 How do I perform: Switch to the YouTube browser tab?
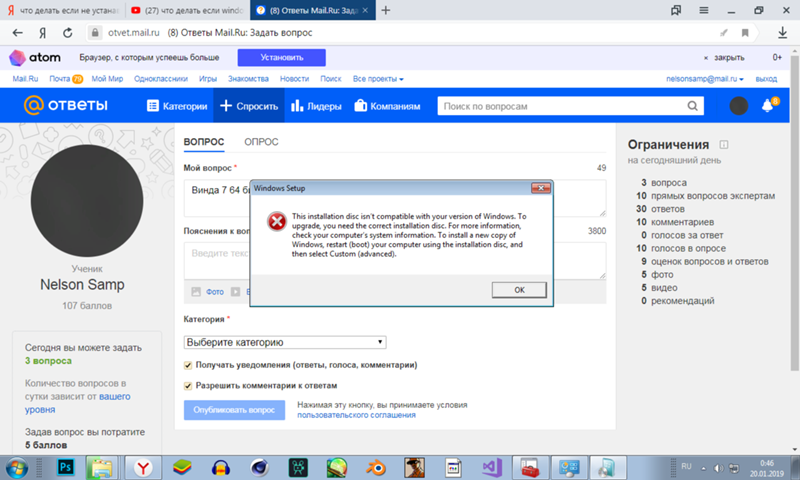[187, 10]
